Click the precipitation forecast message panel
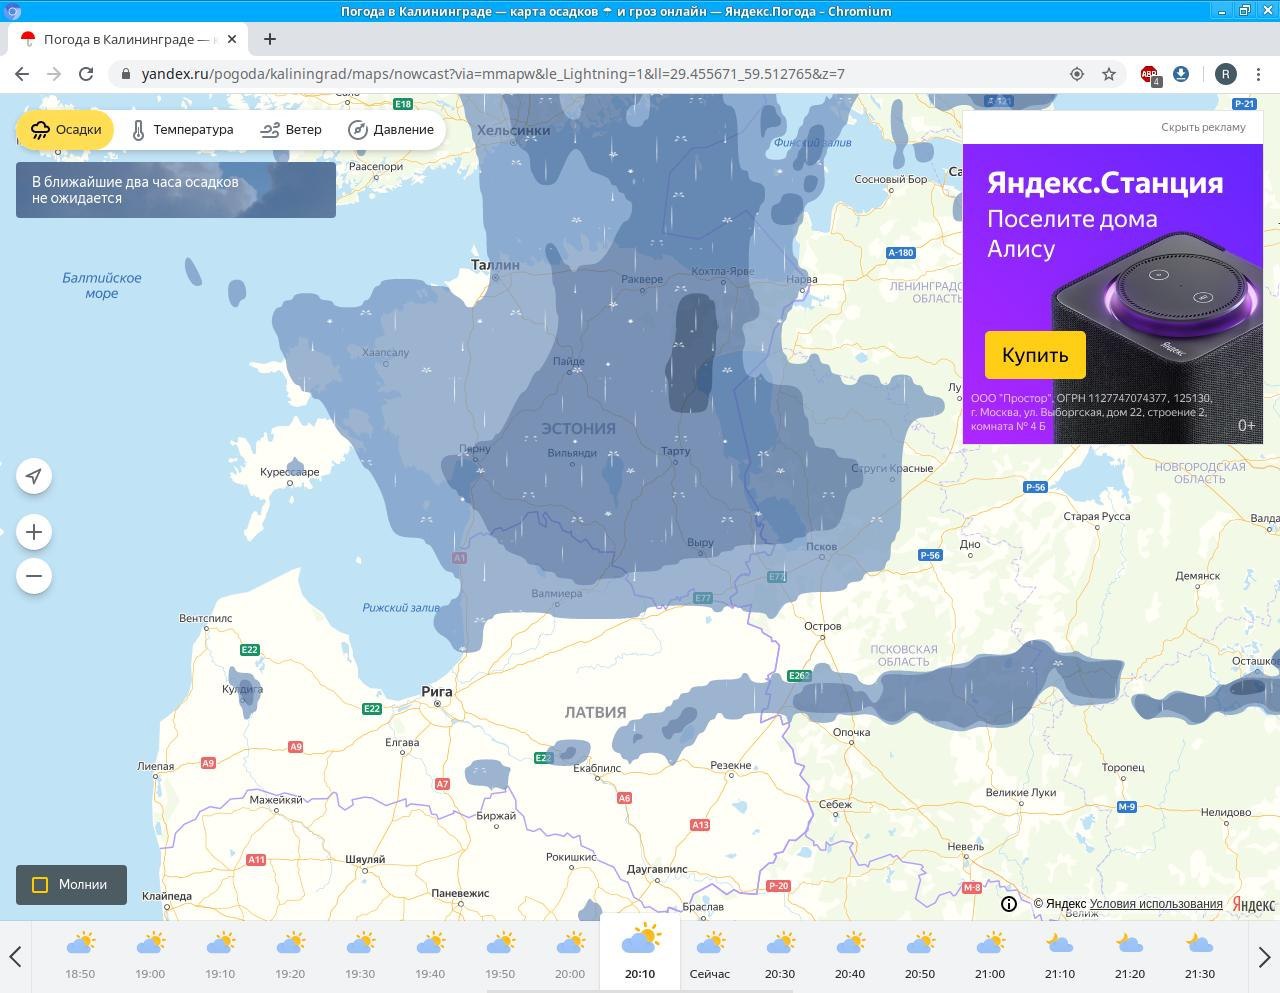1280x993 pixels. click(176, 190)
